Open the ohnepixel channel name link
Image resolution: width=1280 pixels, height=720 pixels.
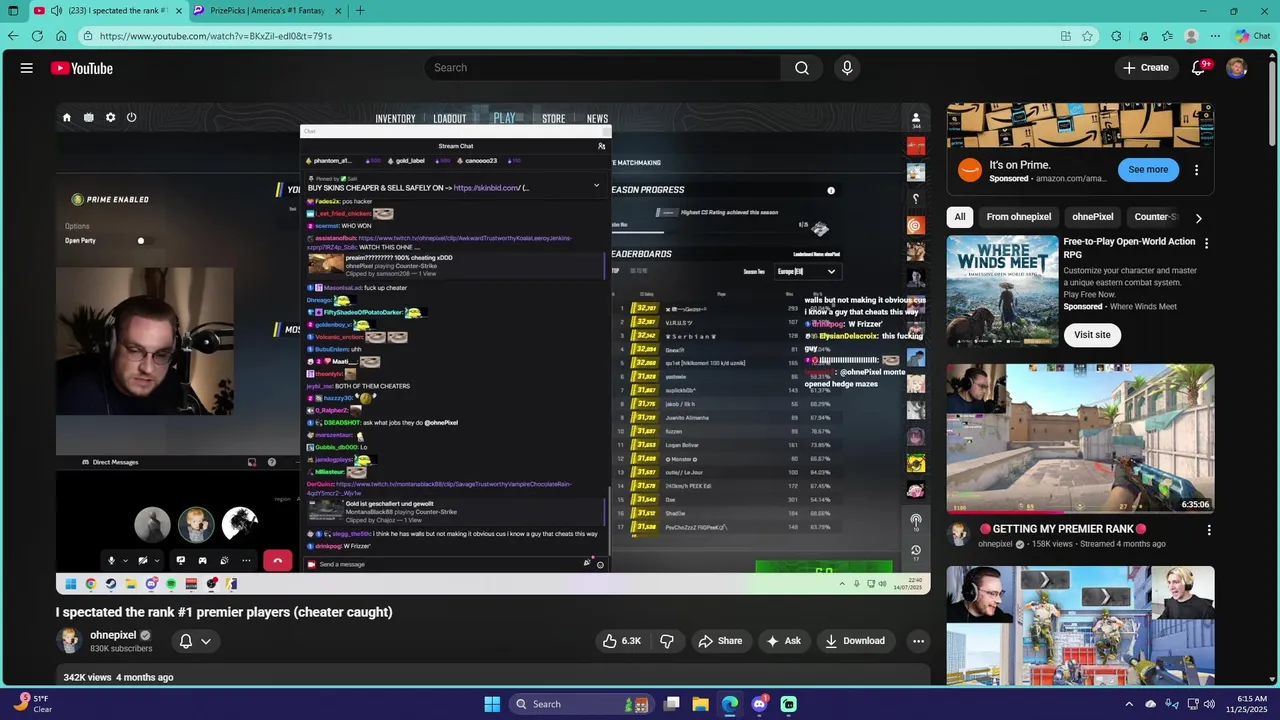click(x=114, y=635)
